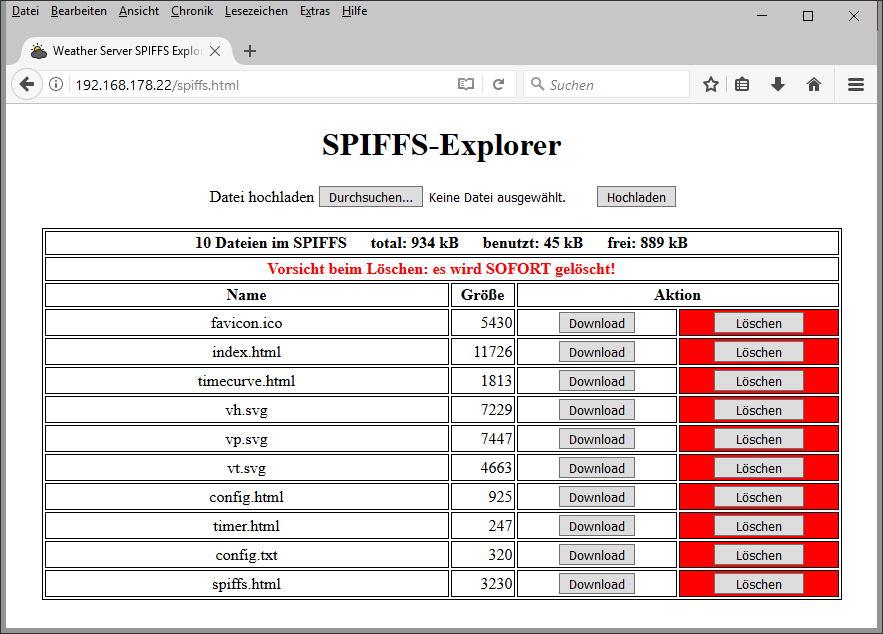Click the browser back arrow button
The height and width of the screenshot is (634, 883).
26,85
